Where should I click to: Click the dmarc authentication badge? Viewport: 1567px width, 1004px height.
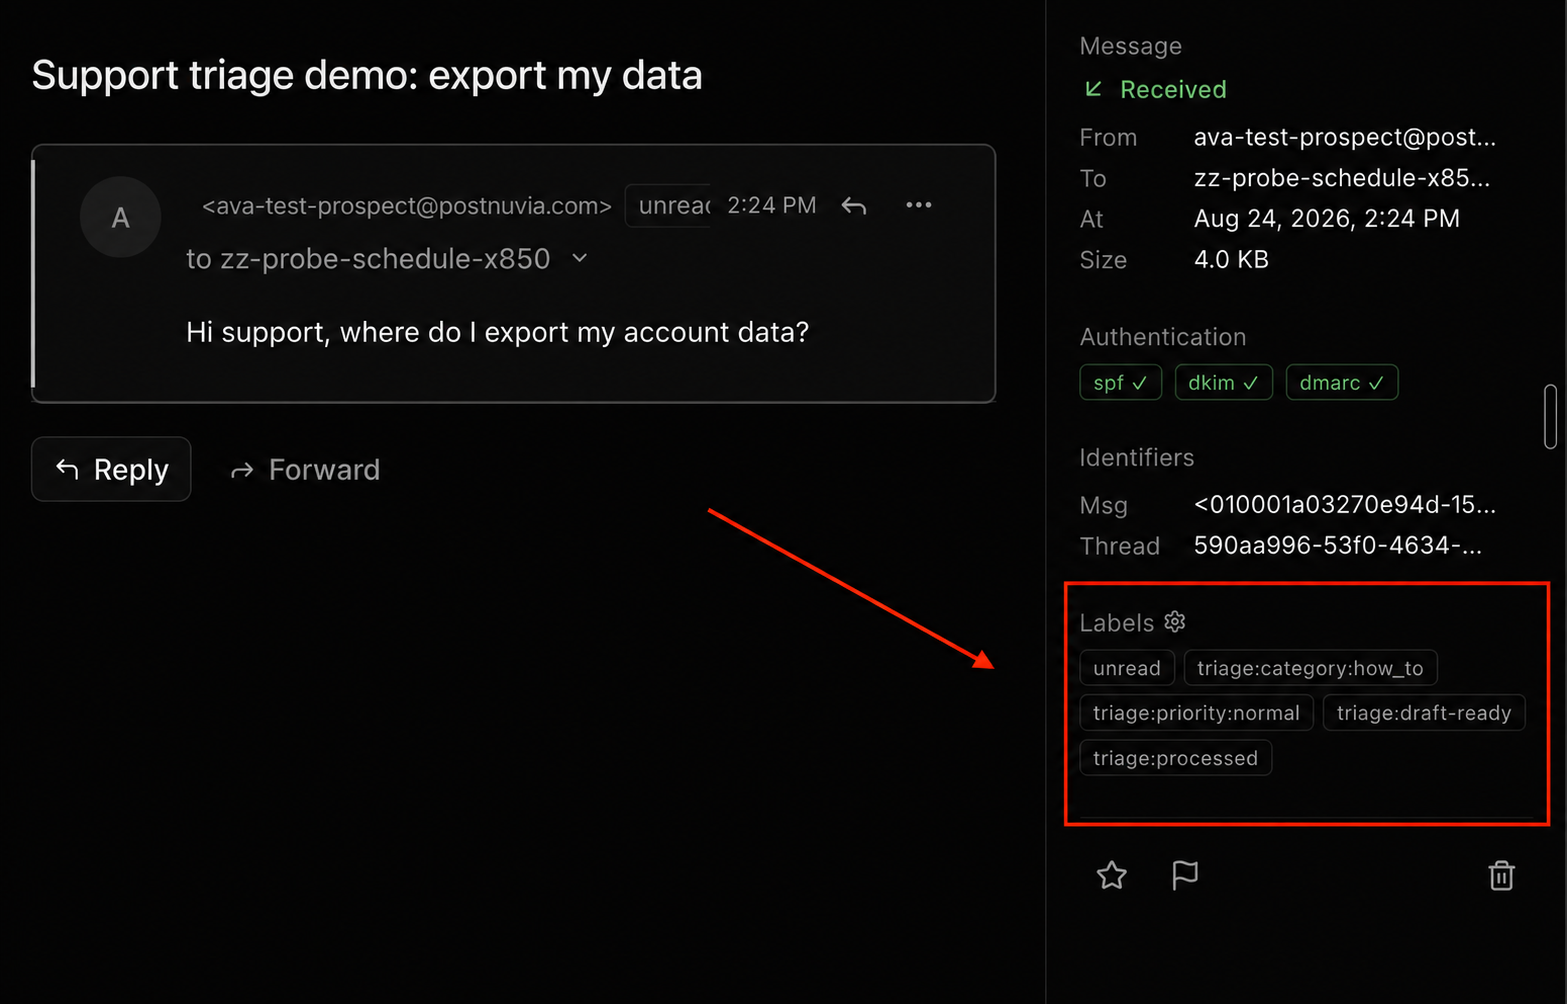coord(1341,383)
